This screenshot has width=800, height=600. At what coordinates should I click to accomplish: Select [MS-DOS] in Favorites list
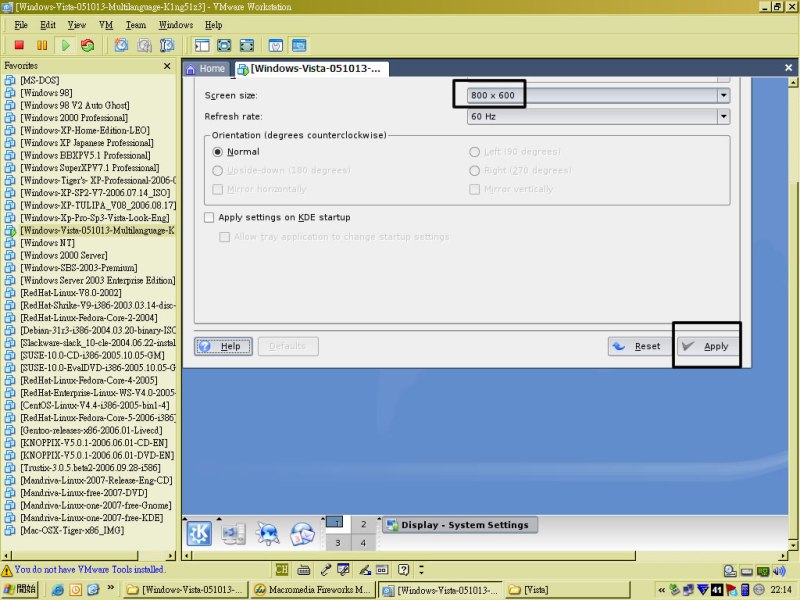(x=40, y=80)
